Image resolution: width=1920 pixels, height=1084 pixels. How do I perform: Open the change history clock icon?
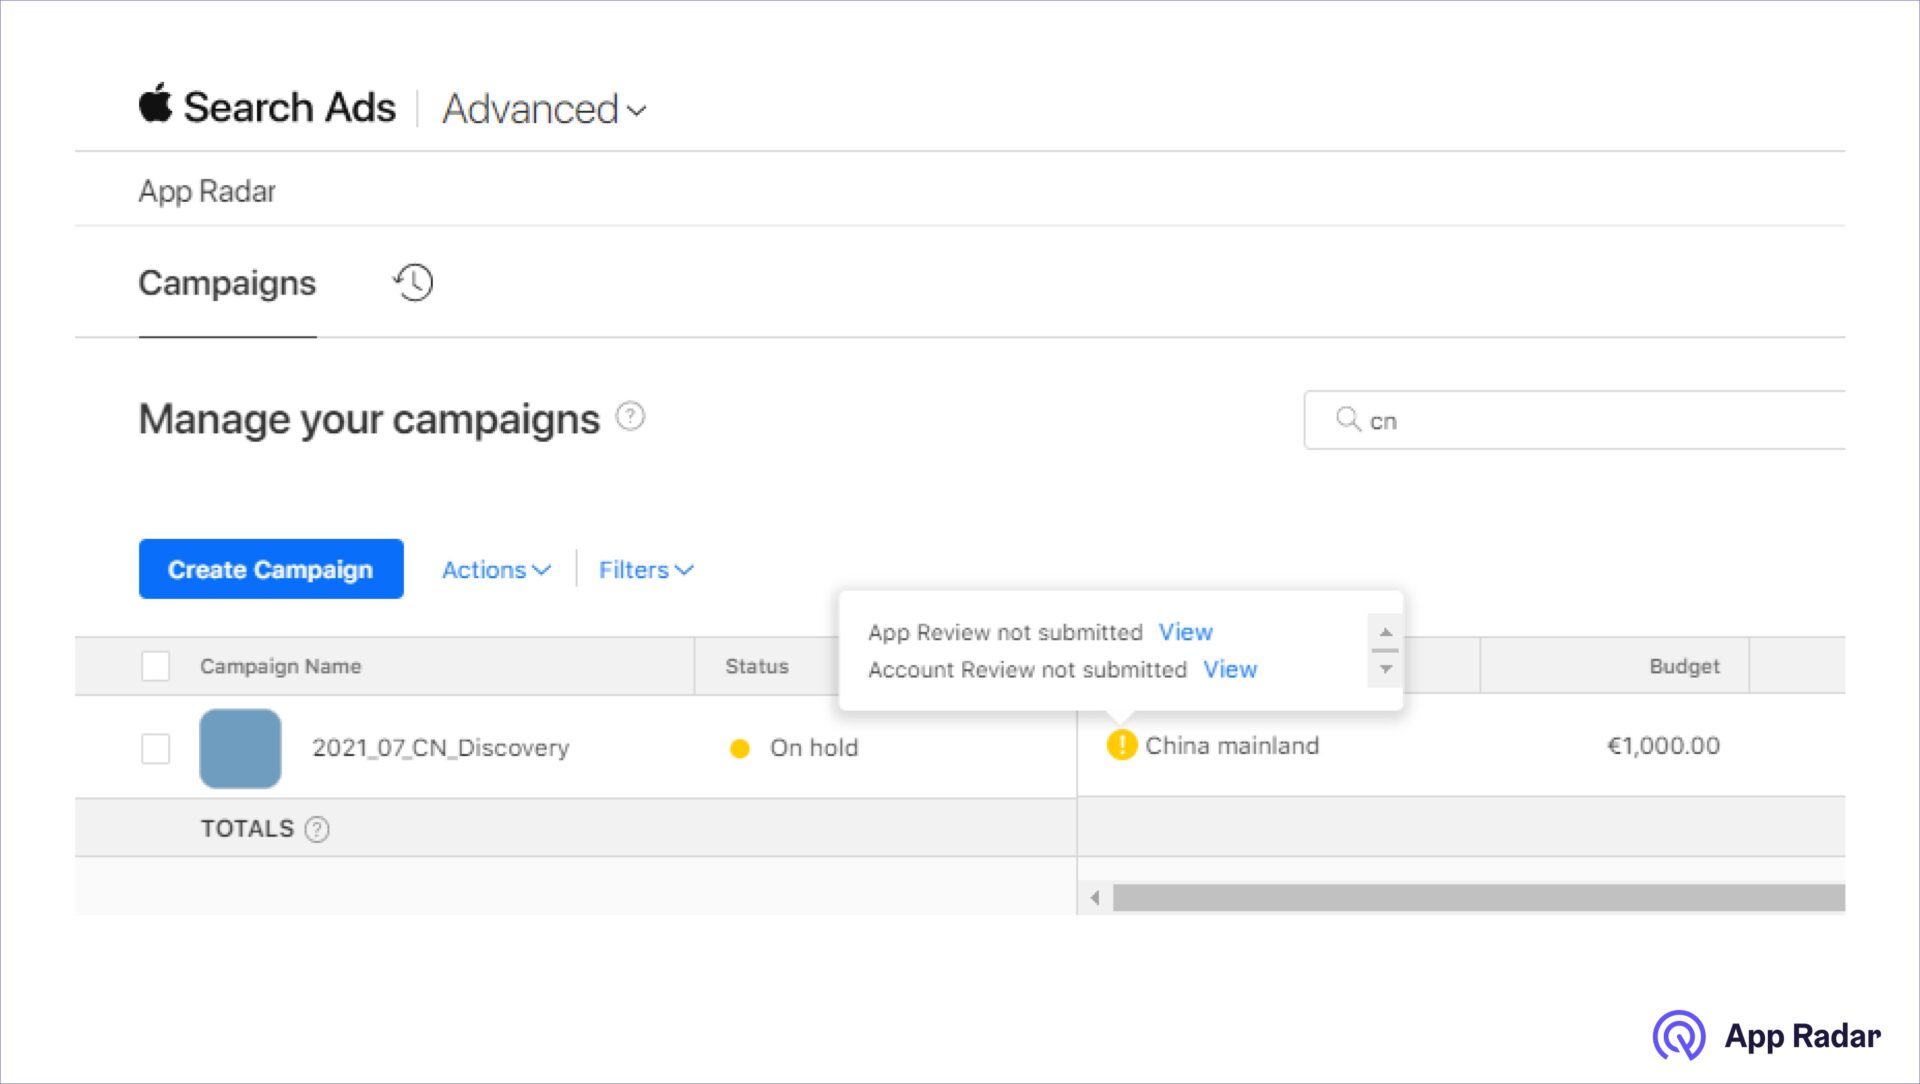[413, 282]
